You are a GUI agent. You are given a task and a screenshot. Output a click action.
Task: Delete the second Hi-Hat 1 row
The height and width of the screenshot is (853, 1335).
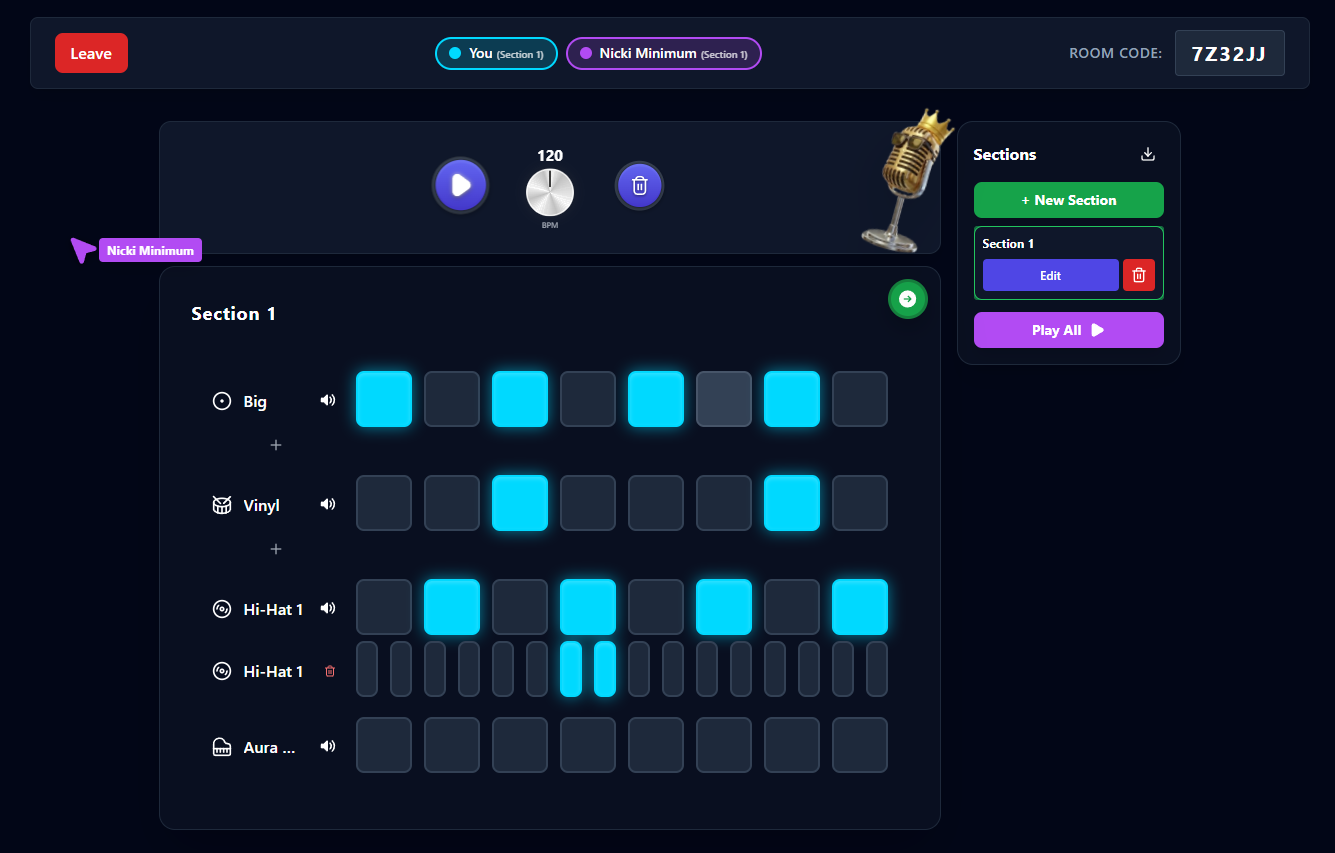coord(330,671)
